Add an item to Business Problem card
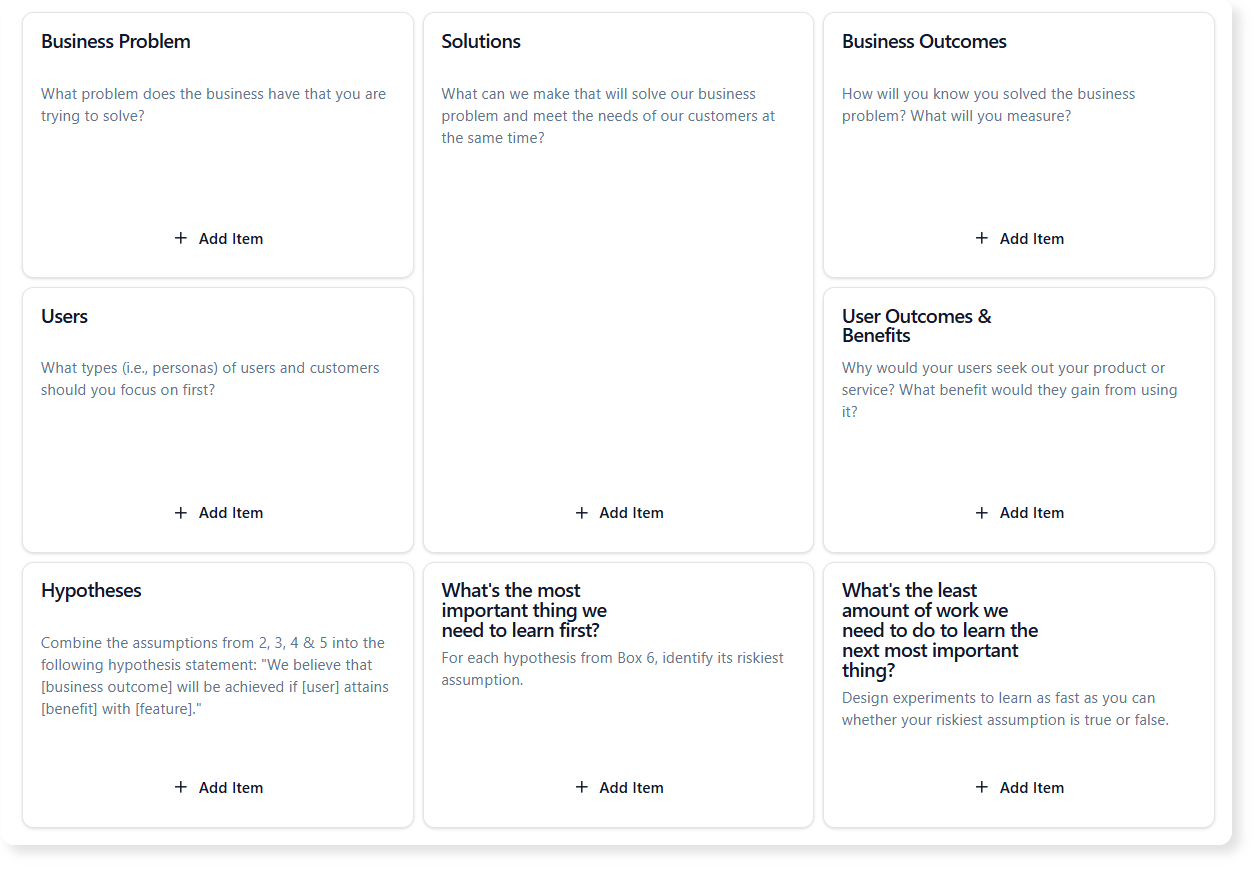 (218, 238)
